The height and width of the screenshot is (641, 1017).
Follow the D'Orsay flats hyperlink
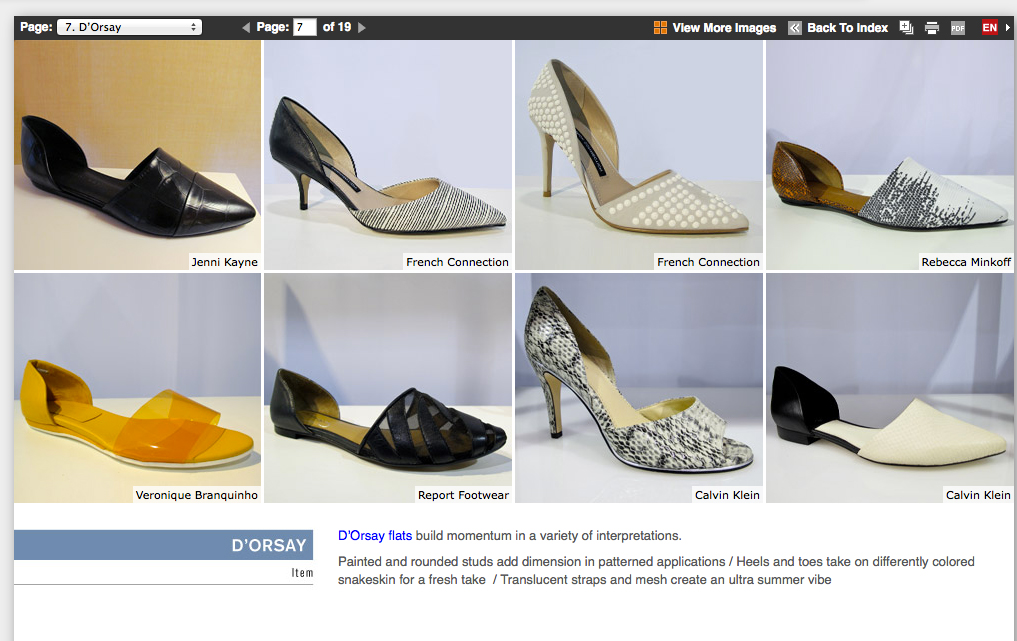[x=375, y=536]
